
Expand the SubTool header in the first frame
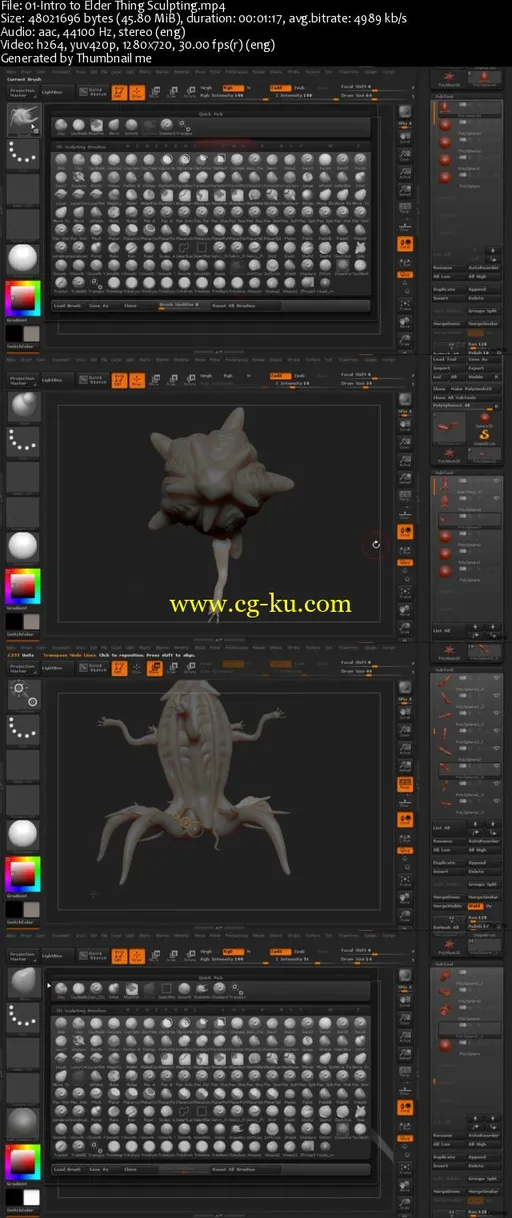pyautogui.click(x=444, y=96)
